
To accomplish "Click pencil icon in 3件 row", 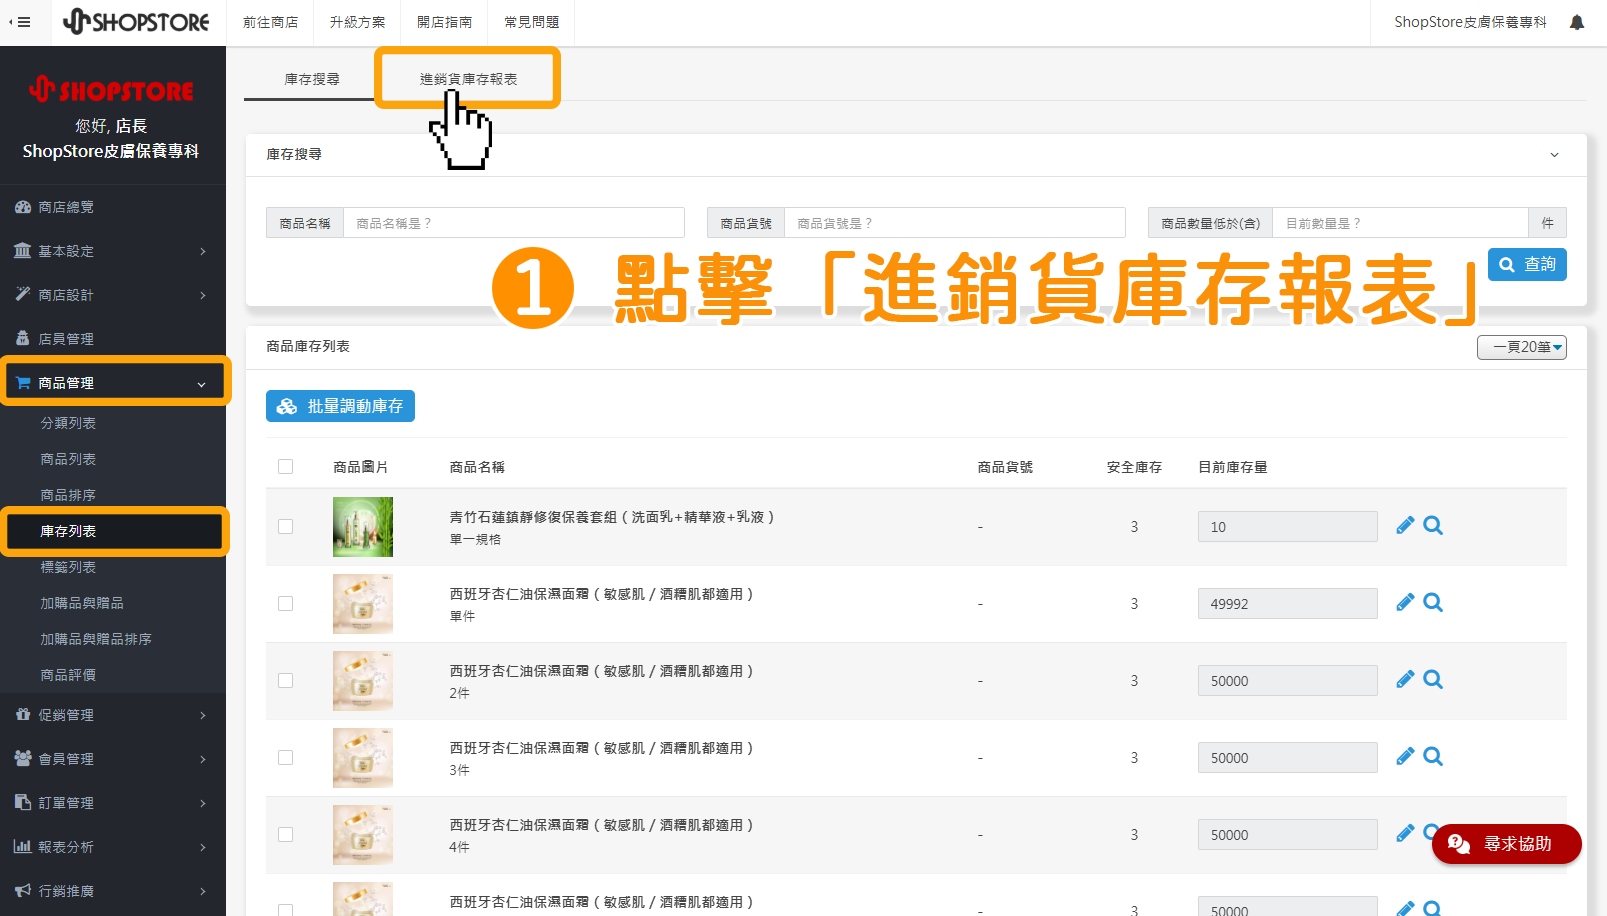I will [x=1405, y=757].
